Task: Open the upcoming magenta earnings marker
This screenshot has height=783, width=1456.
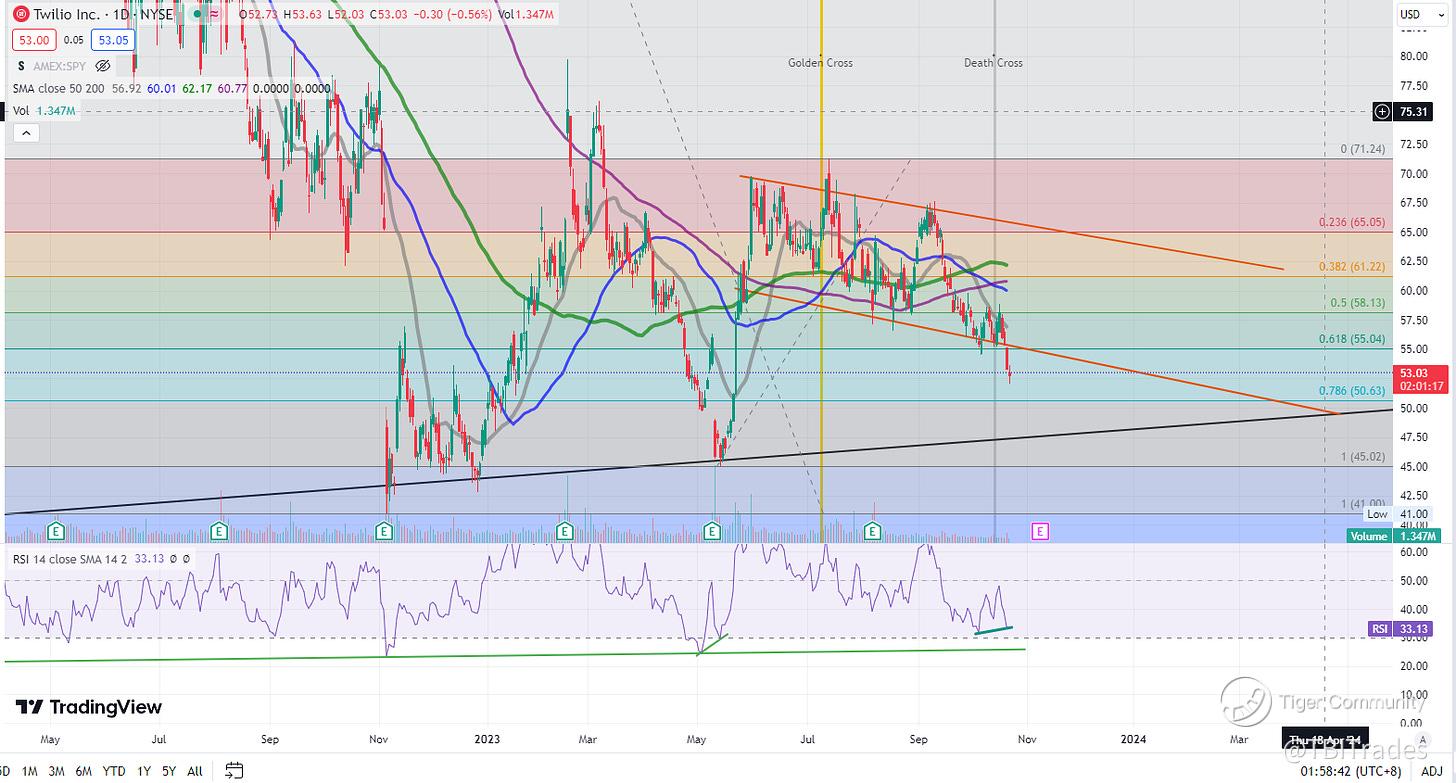Action: point(1040,531)
